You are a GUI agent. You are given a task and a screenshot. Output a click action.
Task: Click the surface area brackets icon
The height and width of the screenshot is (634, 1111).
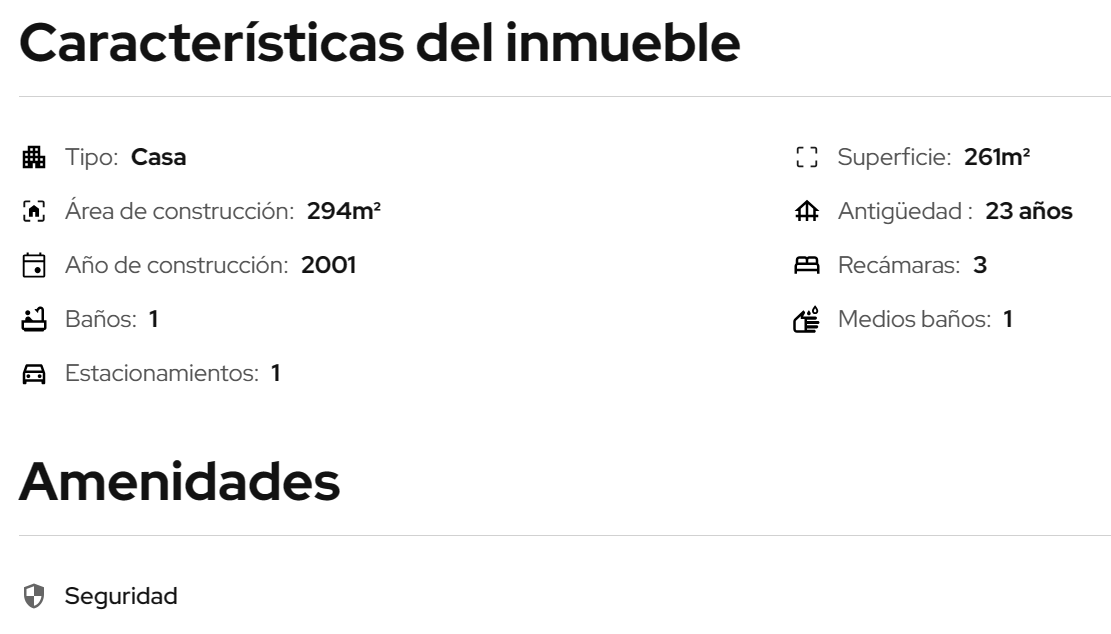(807, 157)
